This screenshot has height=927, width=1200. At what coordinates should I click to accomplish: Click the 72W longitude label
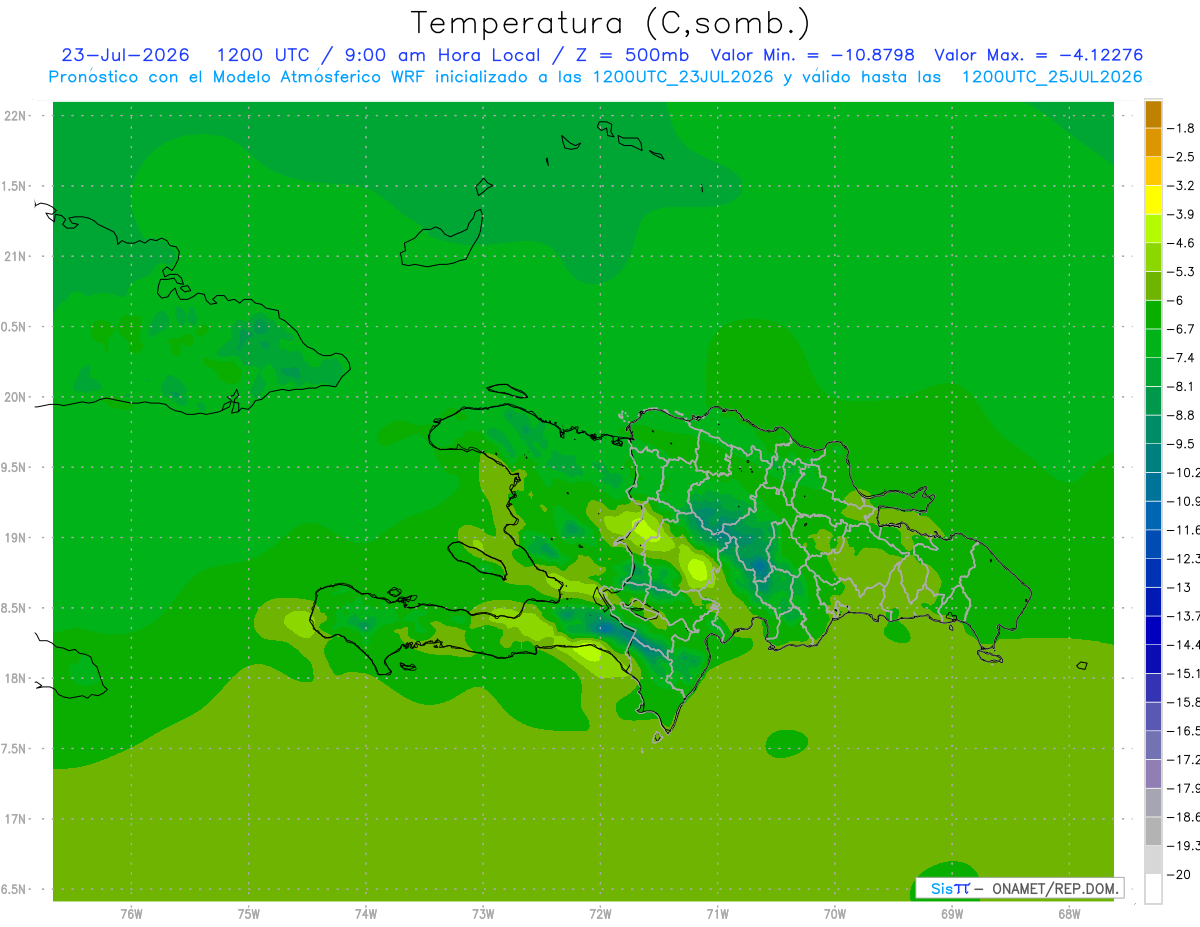pyautogui.click(x=600, y=913)
